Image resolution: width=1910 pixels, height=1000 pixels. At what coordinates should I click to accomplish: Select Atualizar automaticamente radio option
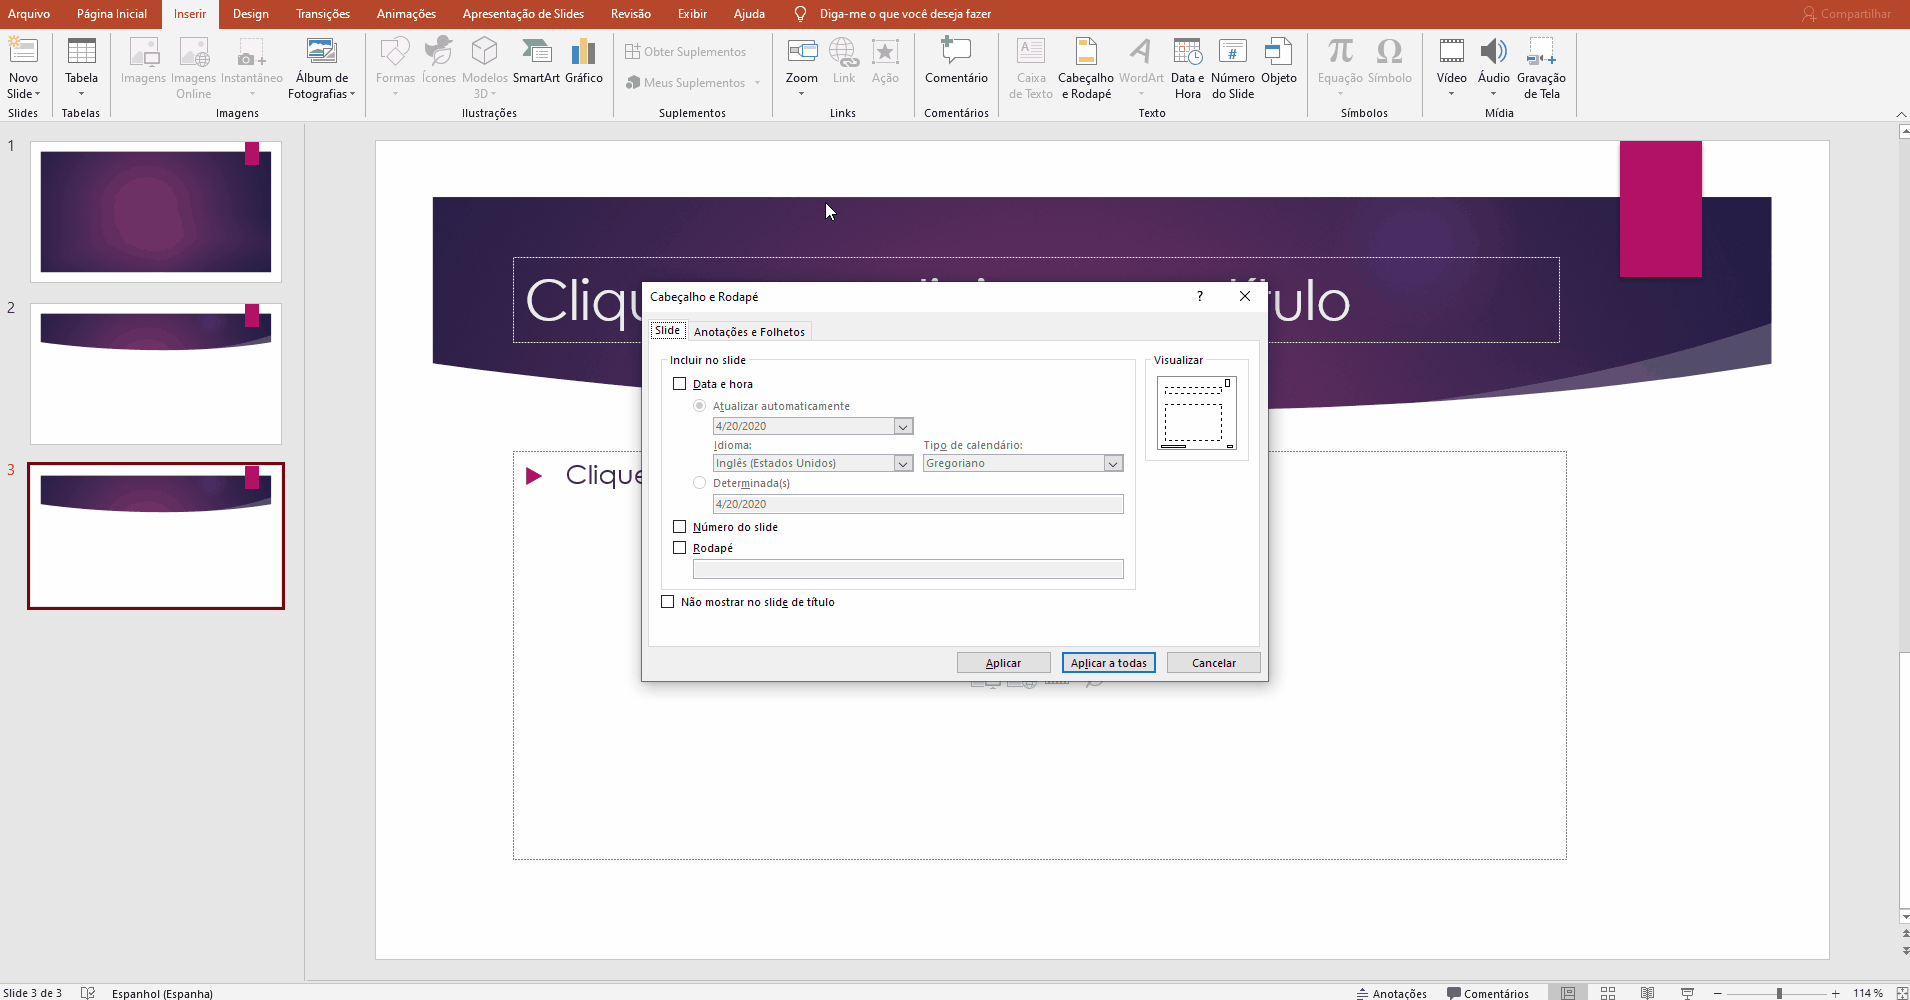coord(700,406)
